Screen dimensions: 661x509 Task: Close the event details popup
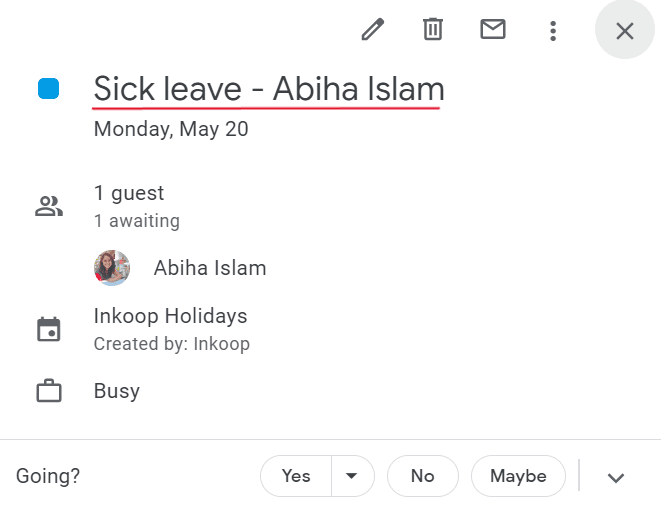coord(624,31)
